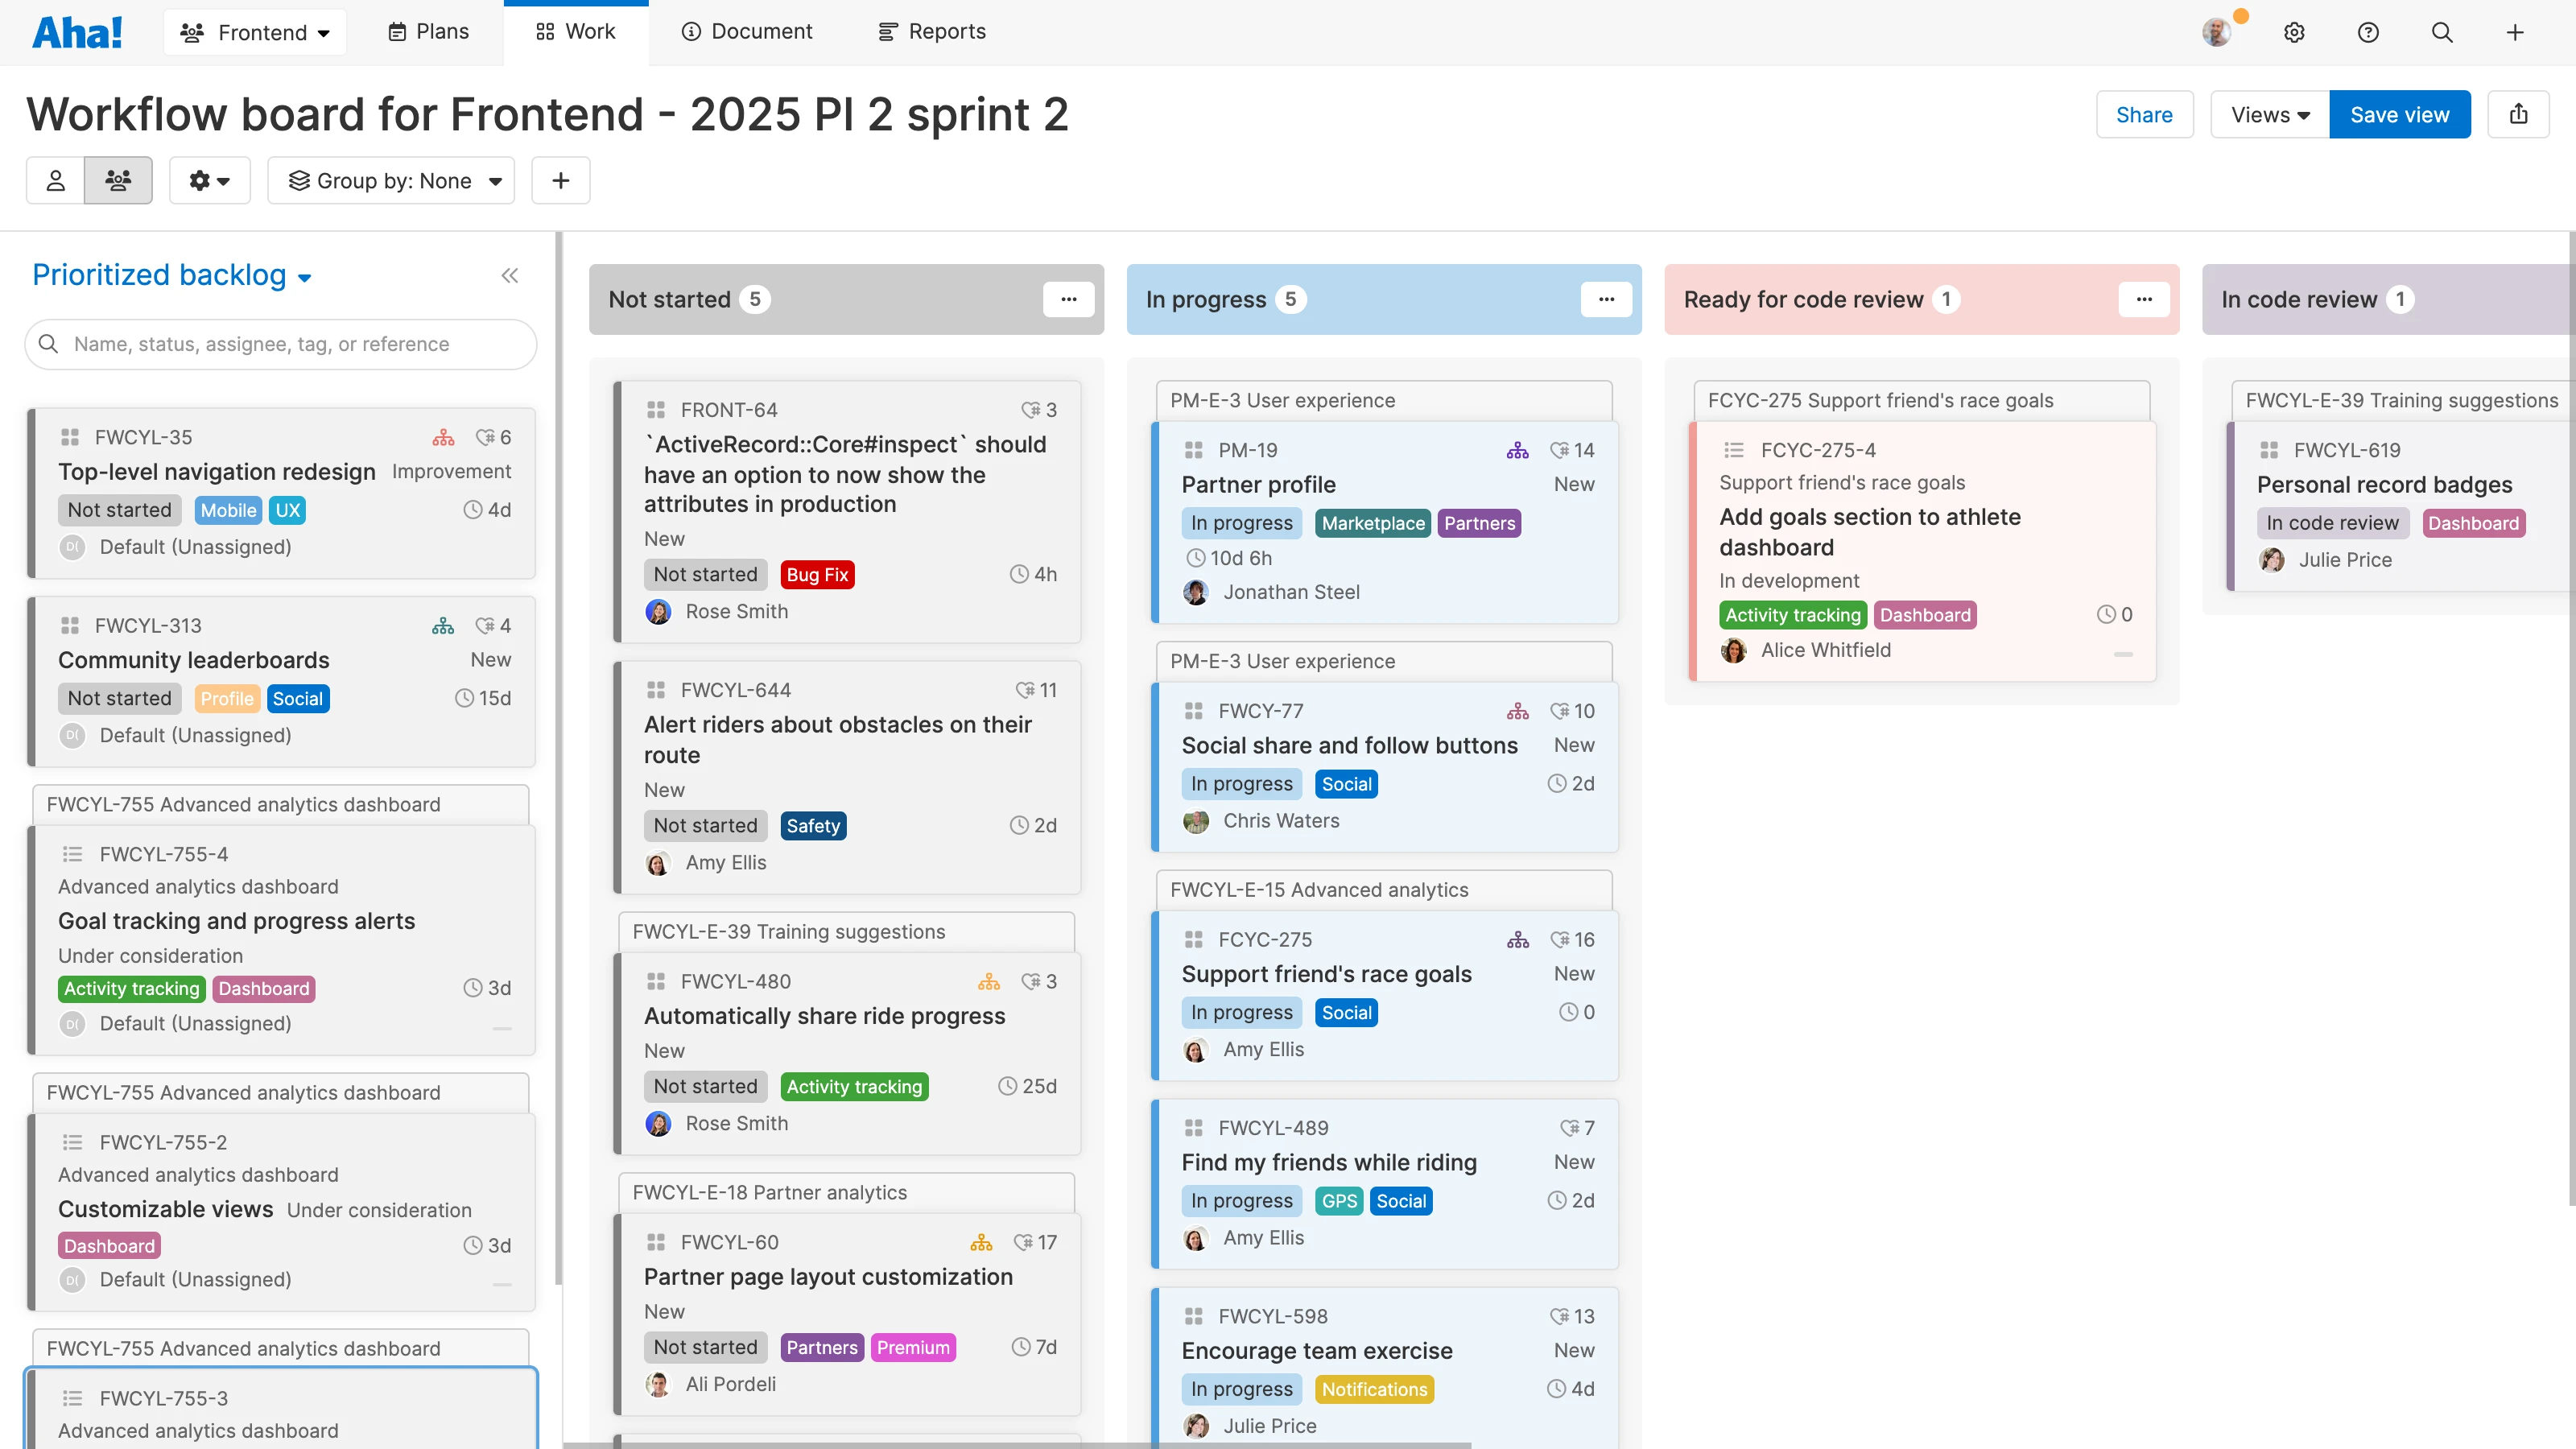Open the Reports tab
Viewport: 2576px width, 1449px height.
coord(932,32)
